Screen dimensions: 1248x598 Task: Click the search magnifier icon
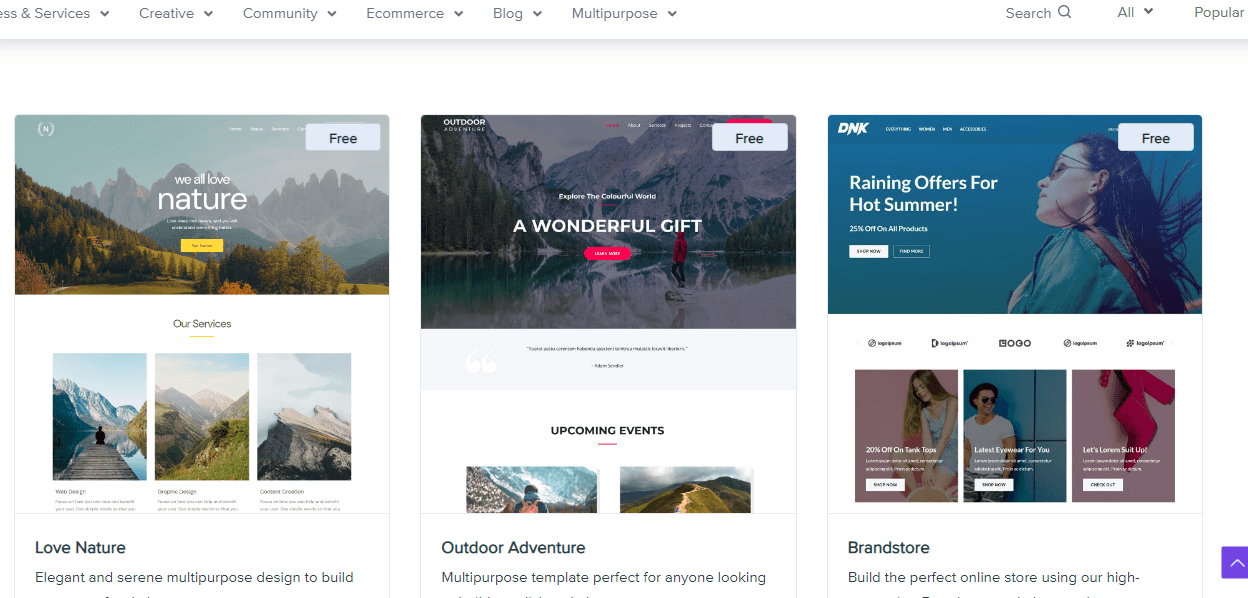[x=1064, y=13]
